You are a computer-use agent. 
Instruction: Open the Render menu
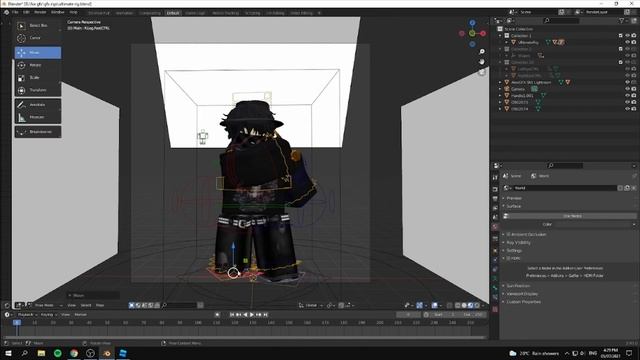coord(40,13)
